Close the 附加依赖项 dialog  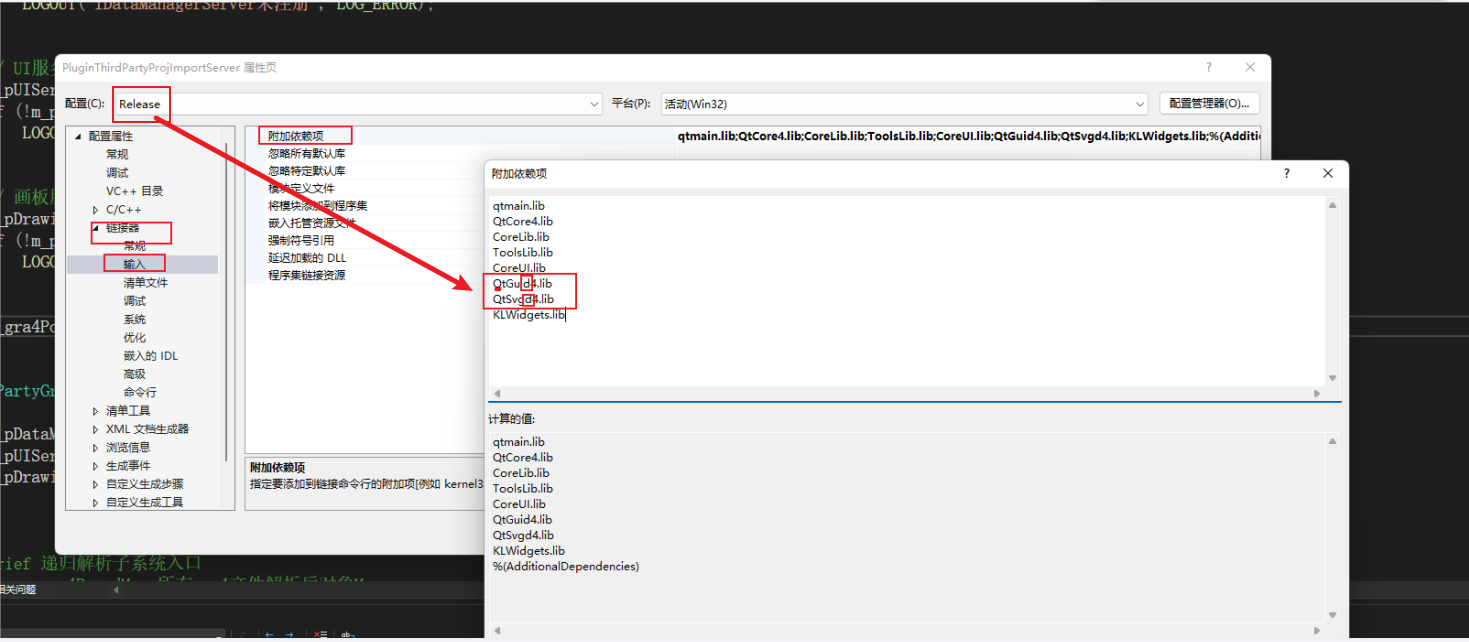(x=1328, y=173)
